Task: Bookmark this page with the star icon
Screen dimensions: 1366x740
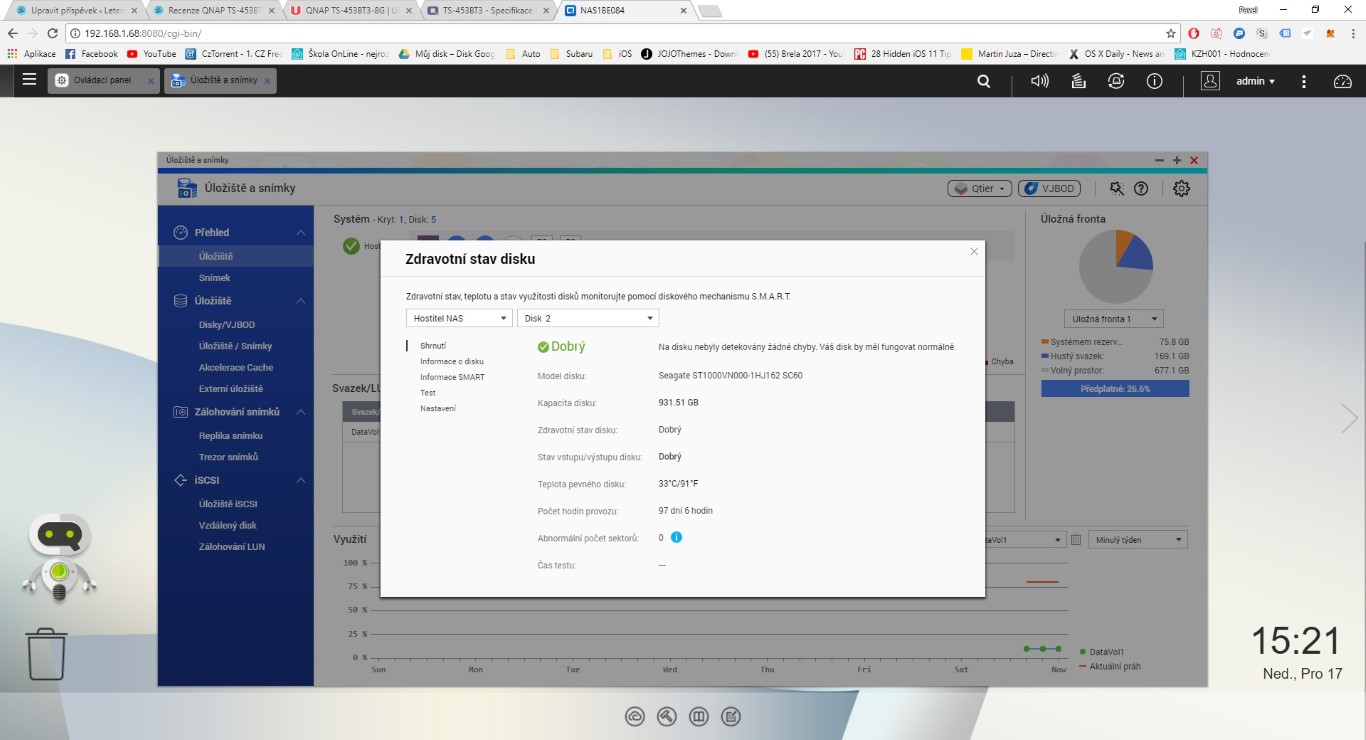Action: (1172, 33)
